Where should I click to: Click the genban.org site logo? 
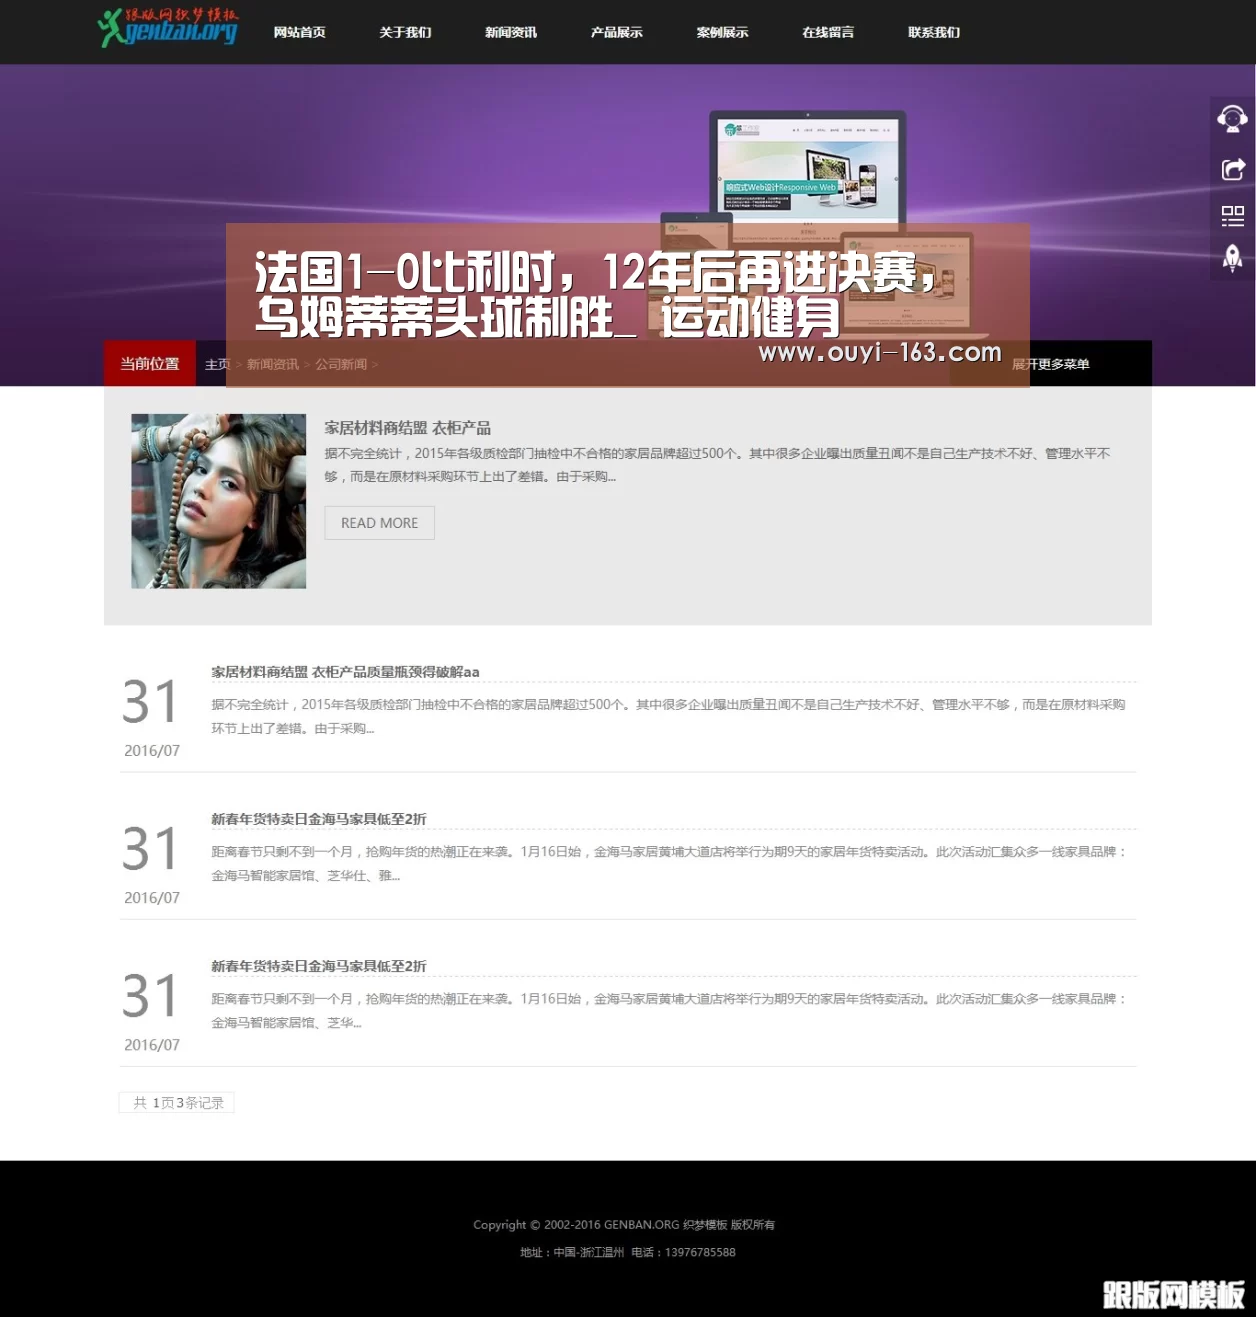168,28
